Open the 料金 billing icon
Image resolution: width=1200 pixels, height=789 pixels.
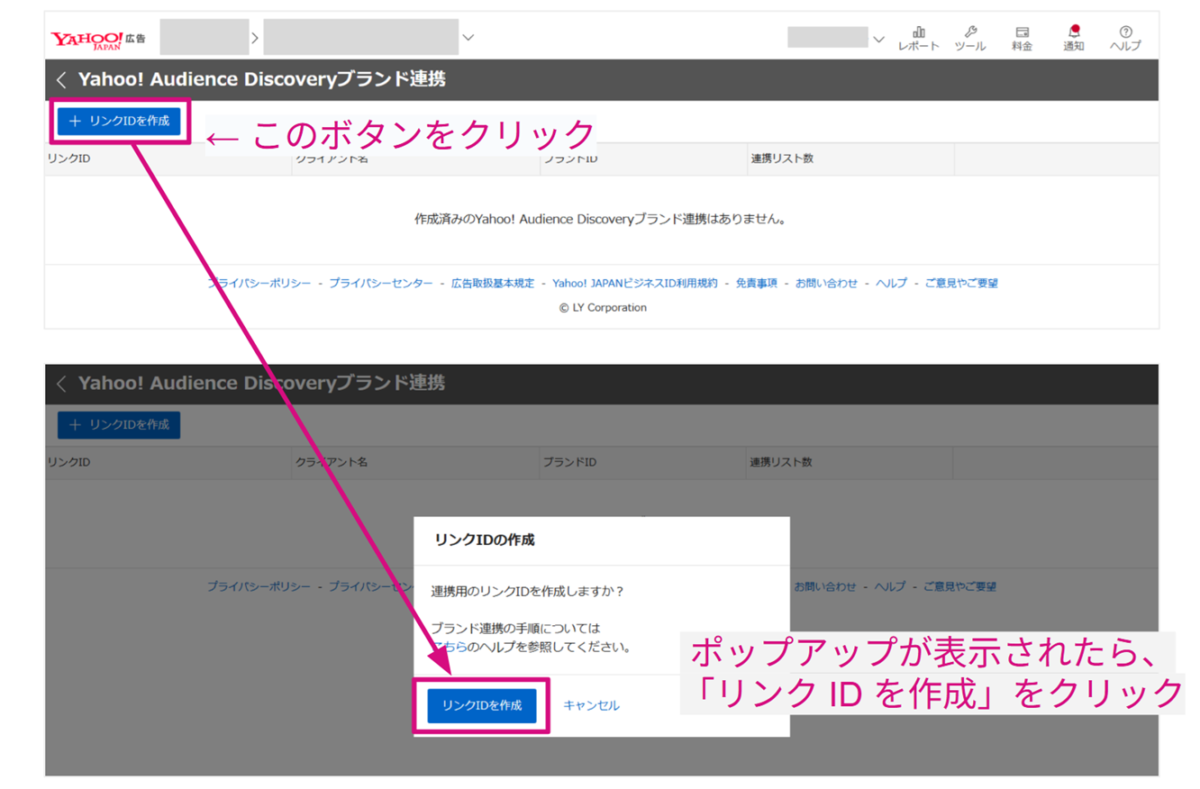tap(1022, 38)
